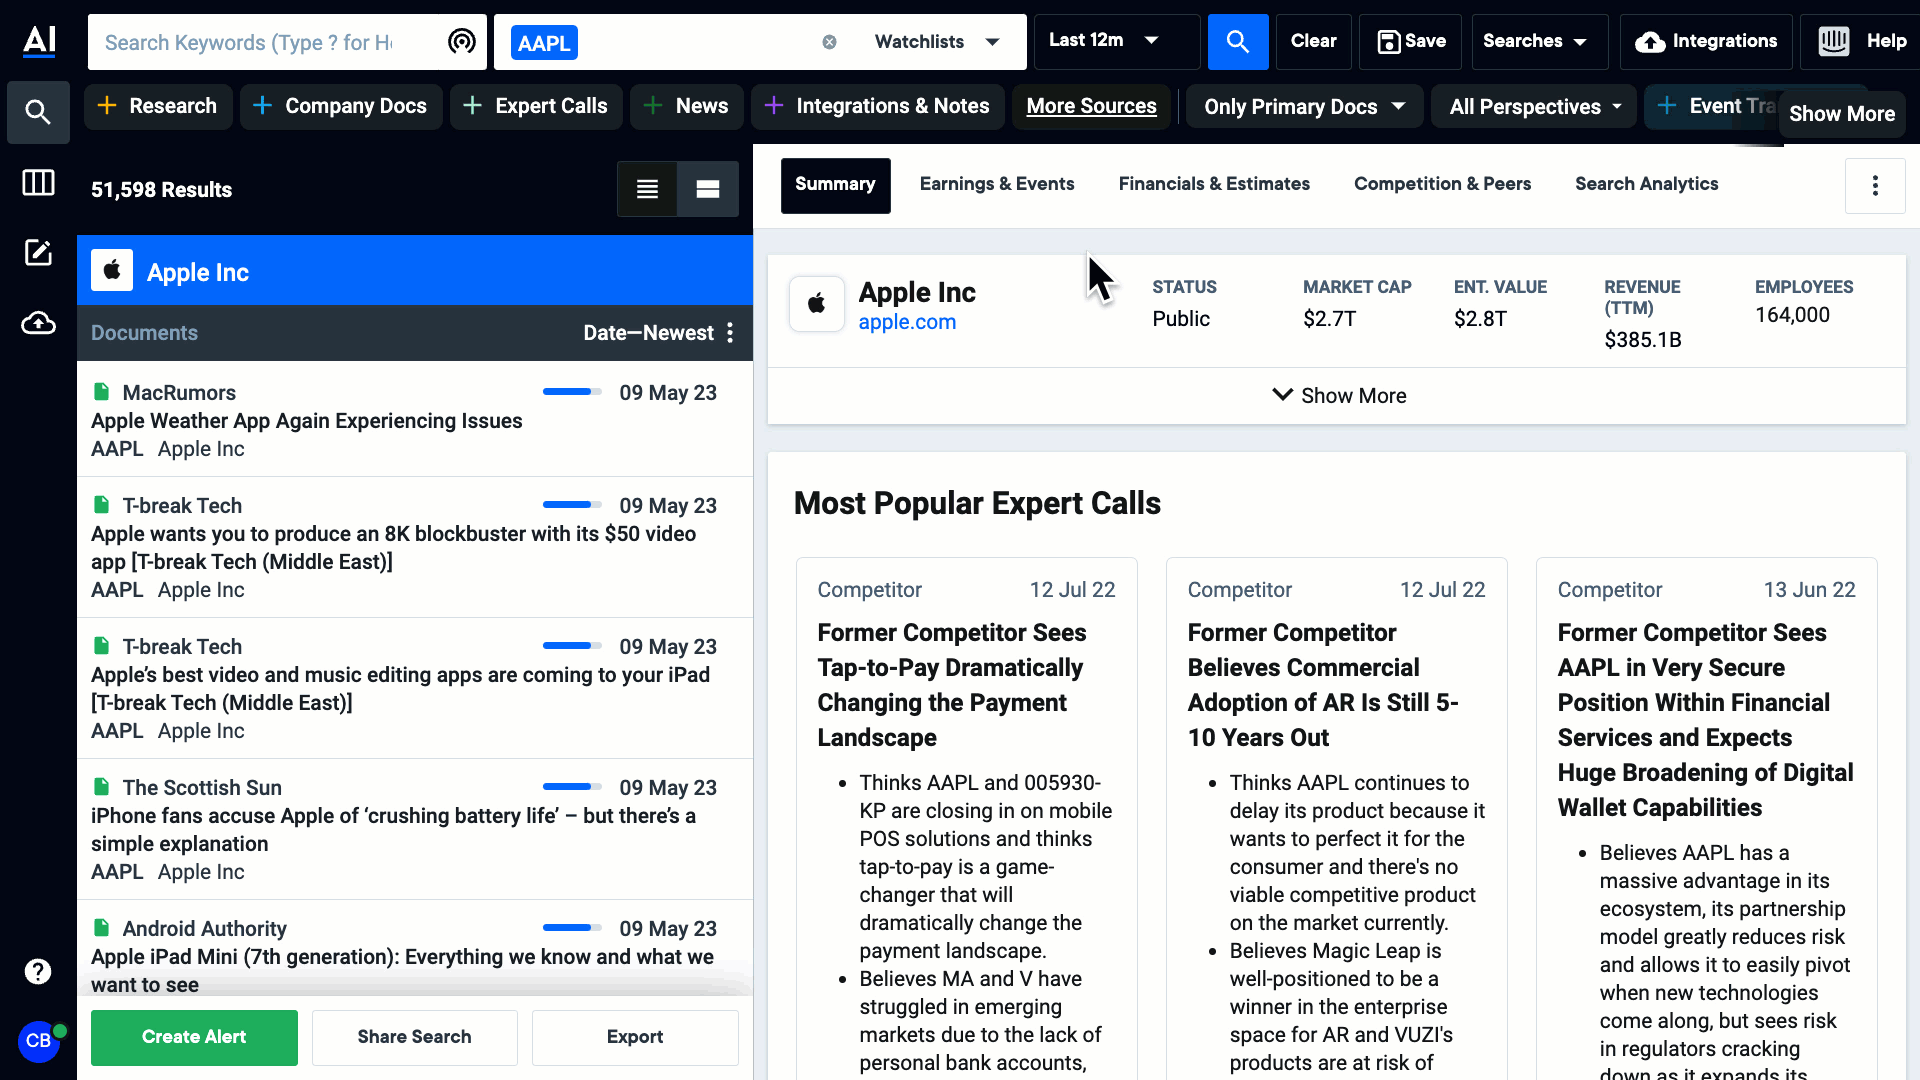This screenshot has height=1080, width=1920.
Task: Open the All Perspectives dropdown
Action: (x=1535, y=107)
